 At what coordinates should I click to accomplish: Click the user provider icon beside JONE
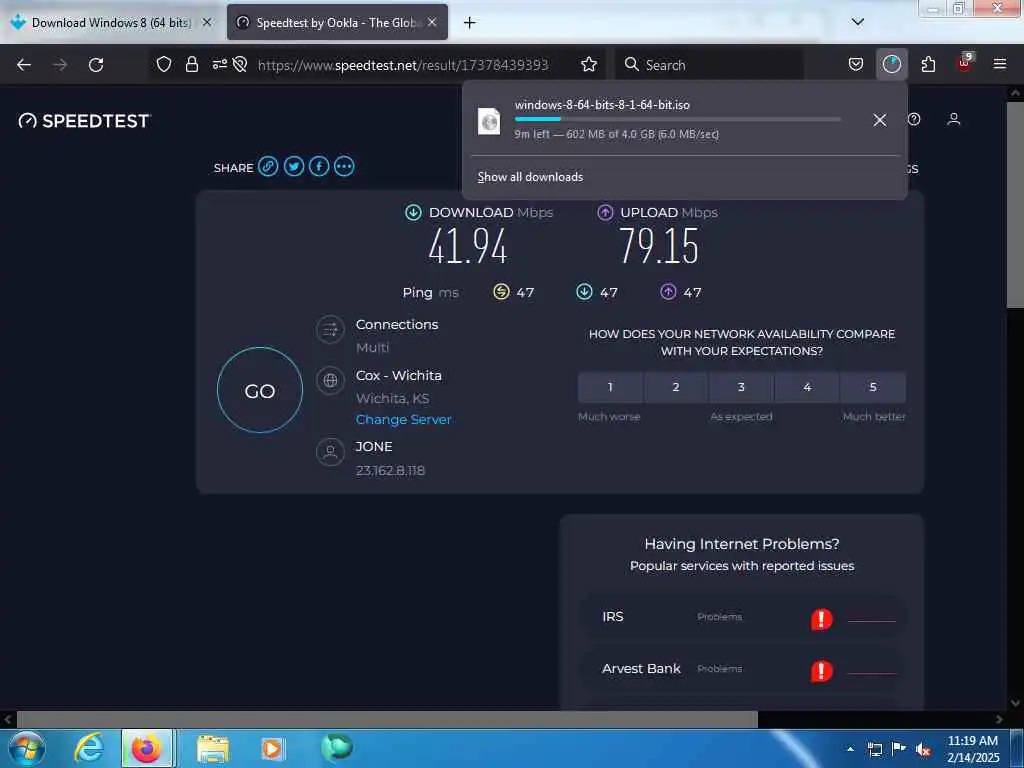tap(330, 451)
